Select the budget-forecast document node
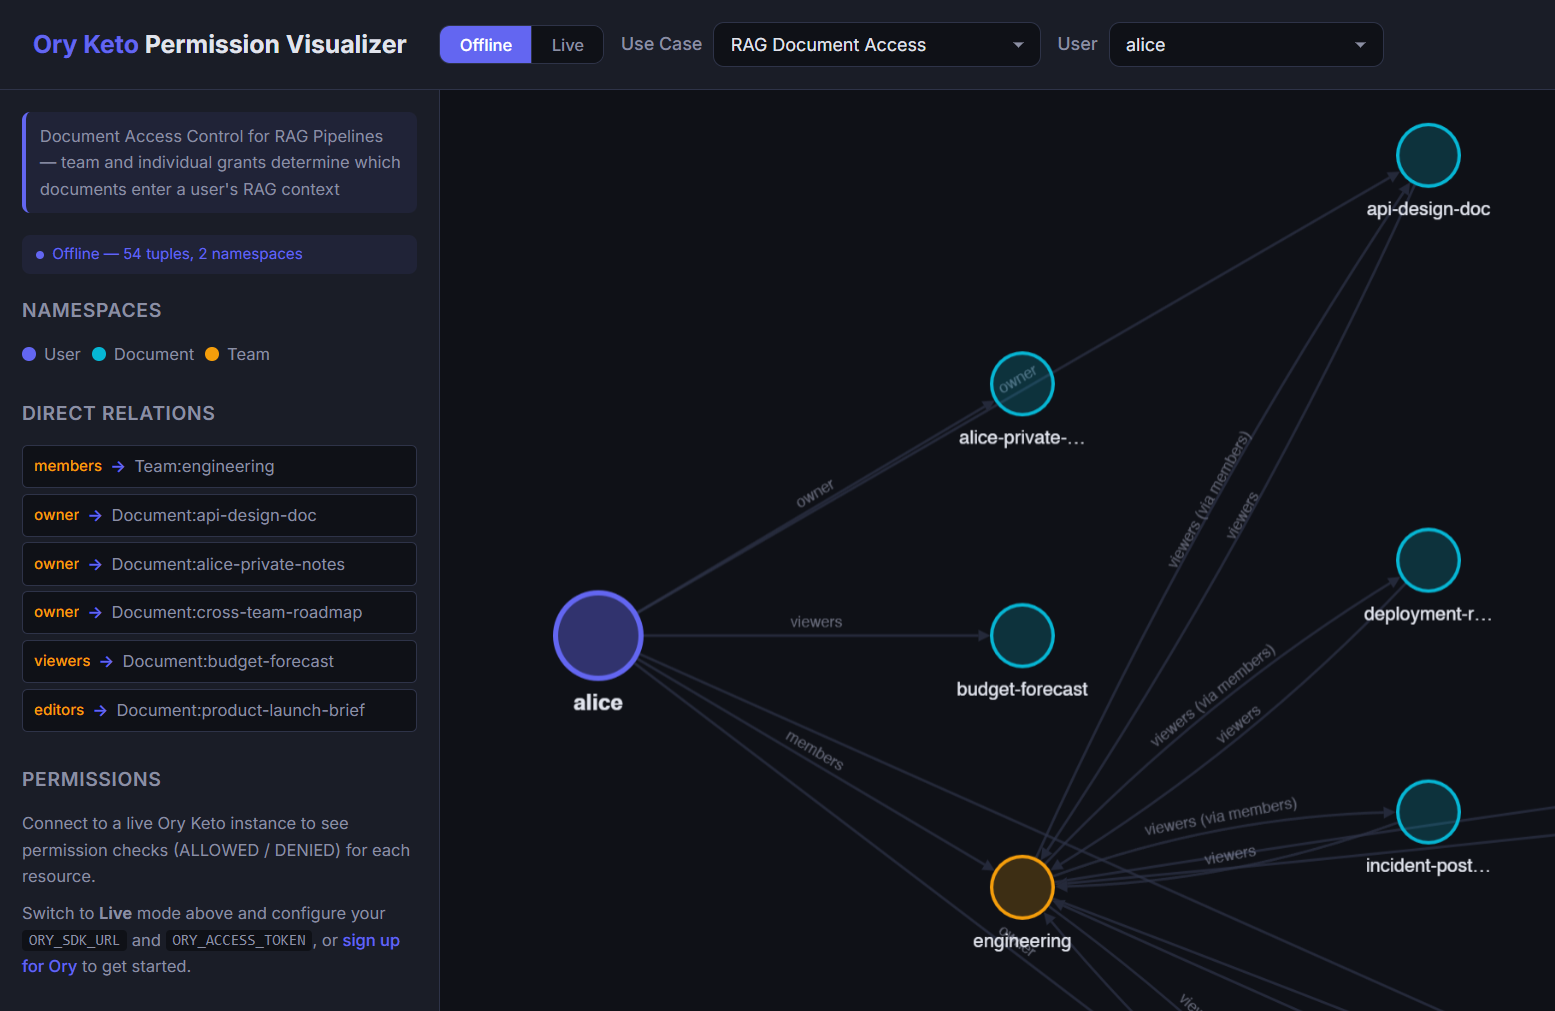This screenshot has width=1555, height=1011. click(x=1021, y=635)
